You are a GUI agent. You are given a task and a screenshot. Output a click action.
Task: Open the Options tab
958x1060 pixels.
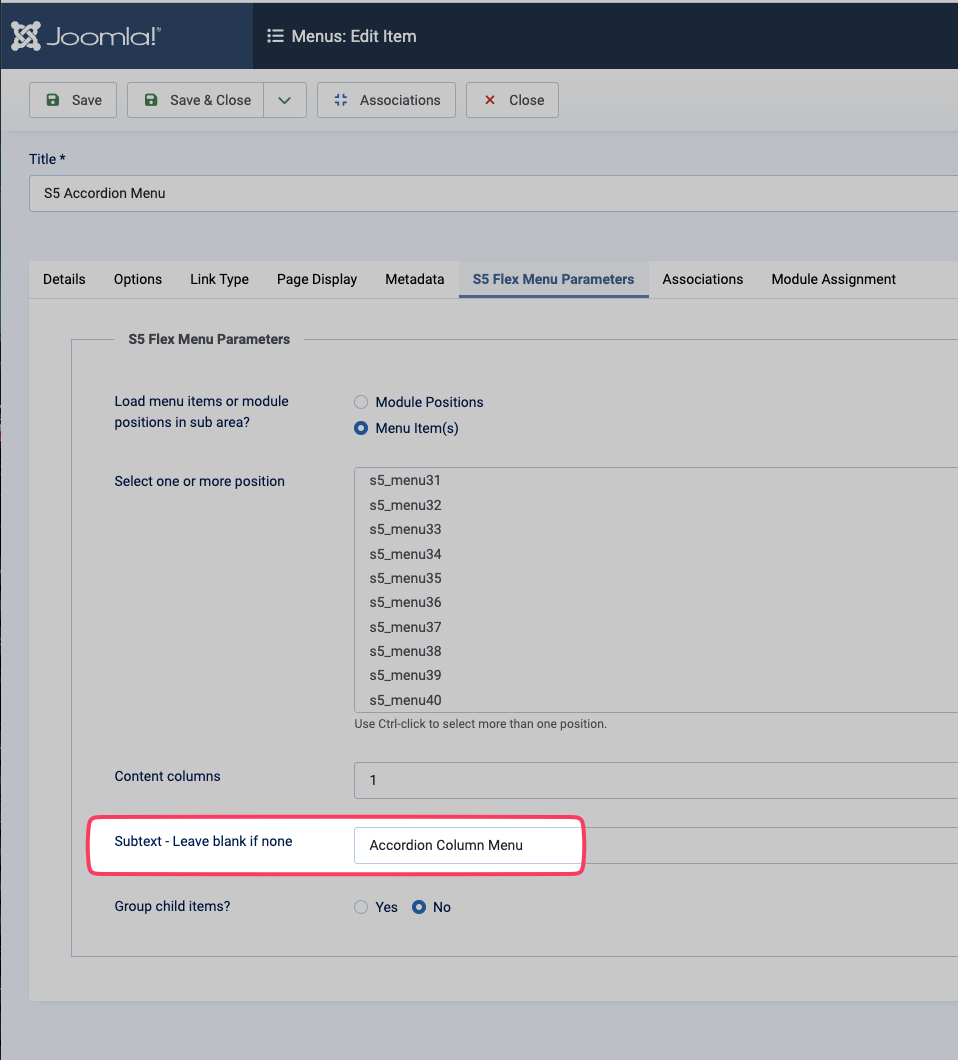click(138, 279)
